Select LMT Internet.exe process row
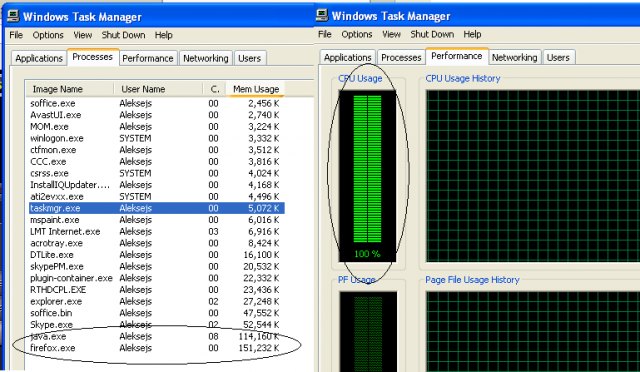Viewport: 640px width, 372px height. pos(157,232)
